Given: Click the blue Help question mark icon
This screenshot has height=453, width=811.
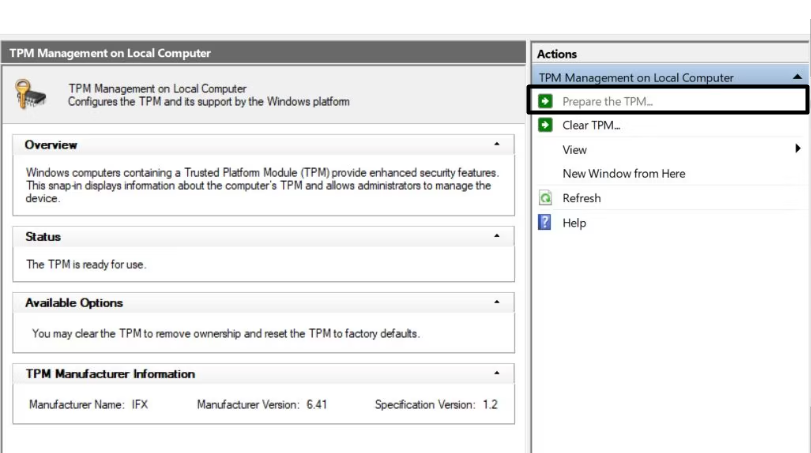Looking at the screenshot, I should 545,222.
